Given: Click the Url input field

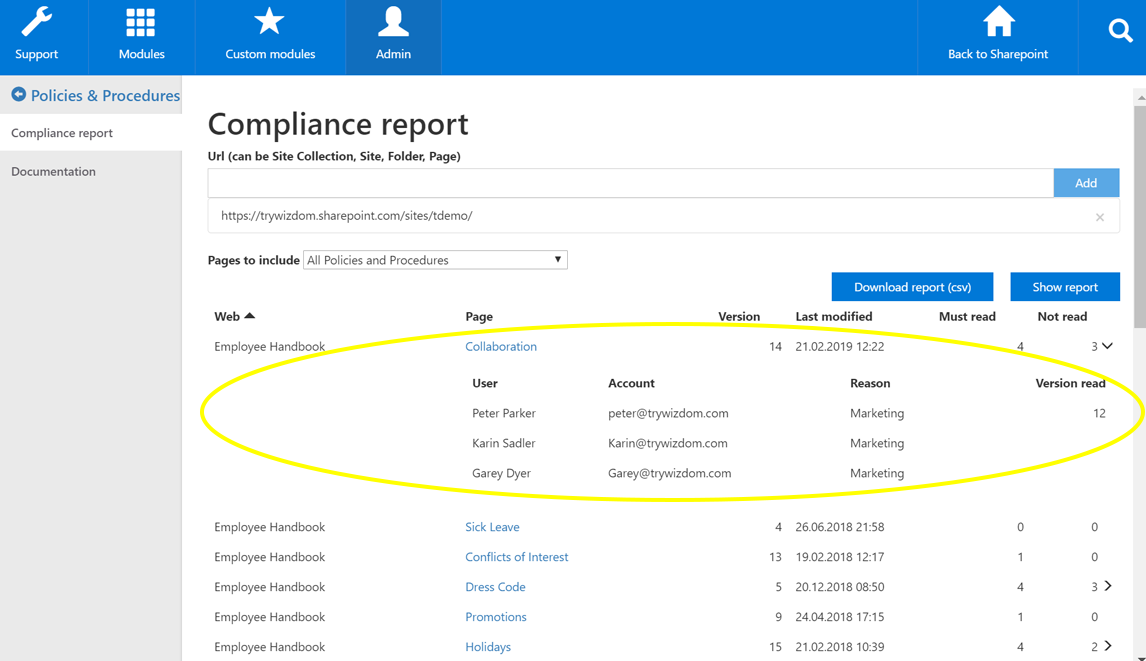Looking at the screenshot, I should (630, 183).
